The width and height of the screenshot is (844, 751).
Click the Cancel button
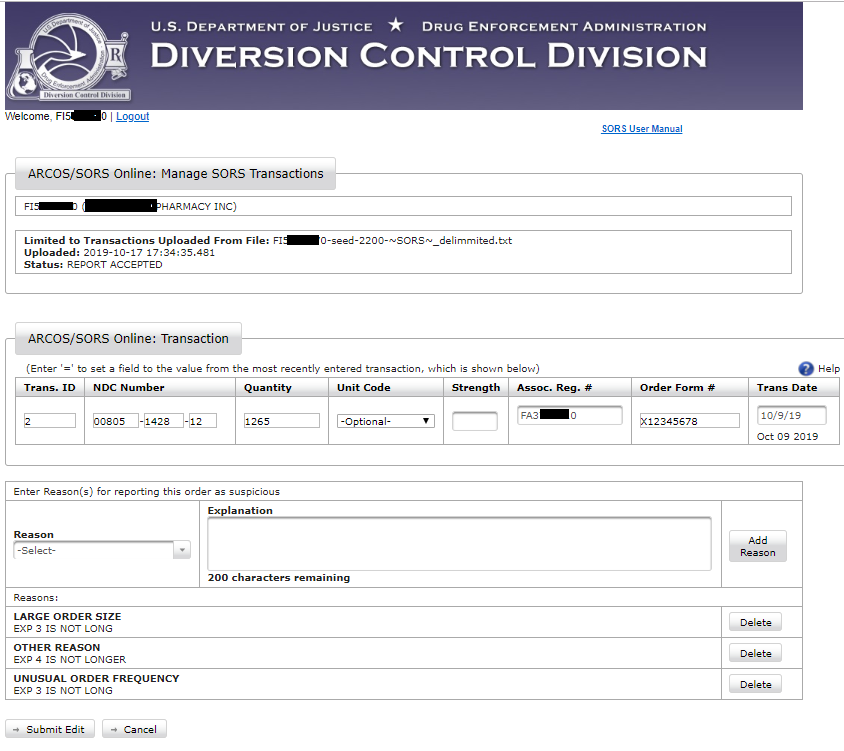[134, 729]
